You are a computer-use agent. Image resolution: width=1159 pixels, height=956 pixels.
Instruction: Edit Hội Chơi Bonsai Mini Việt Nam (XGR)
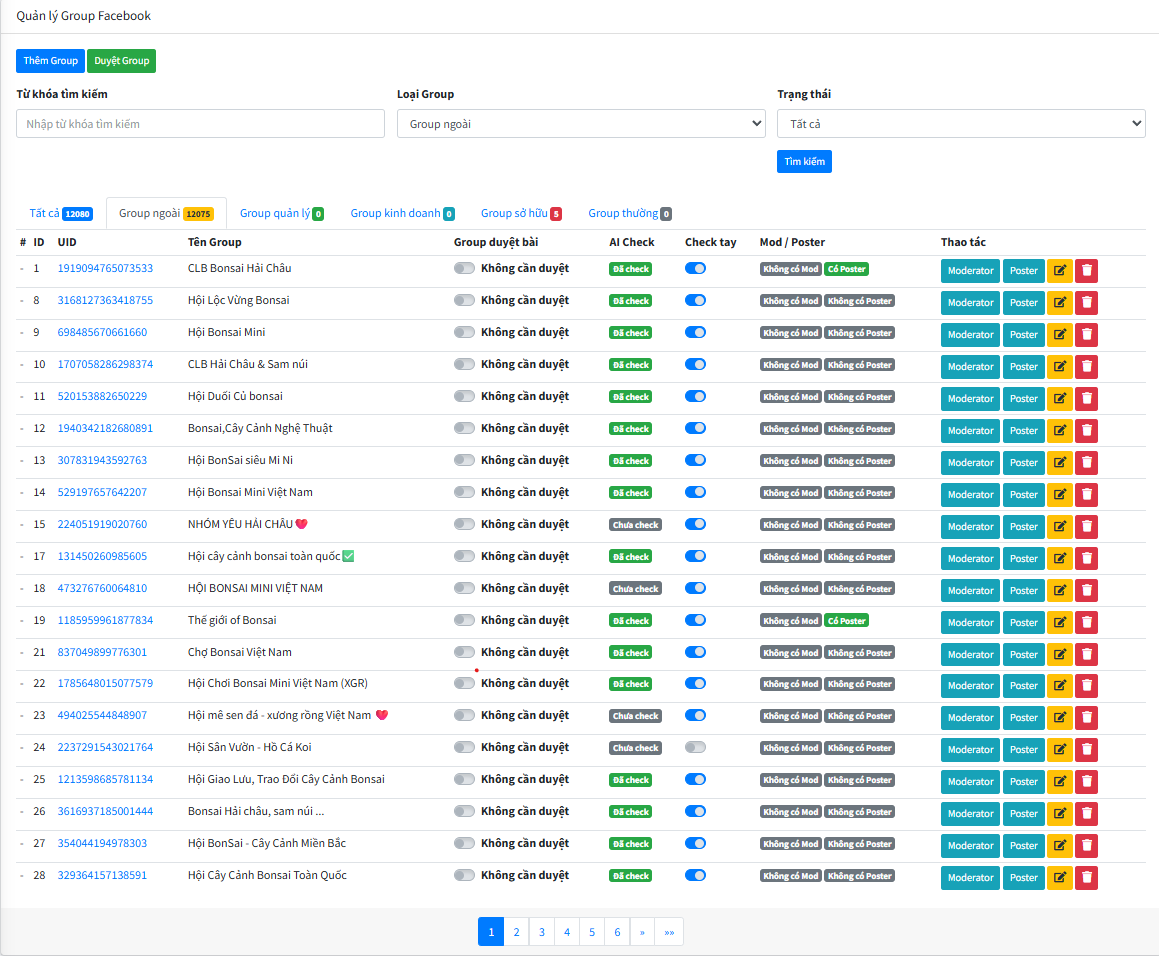pos(1059,685)
